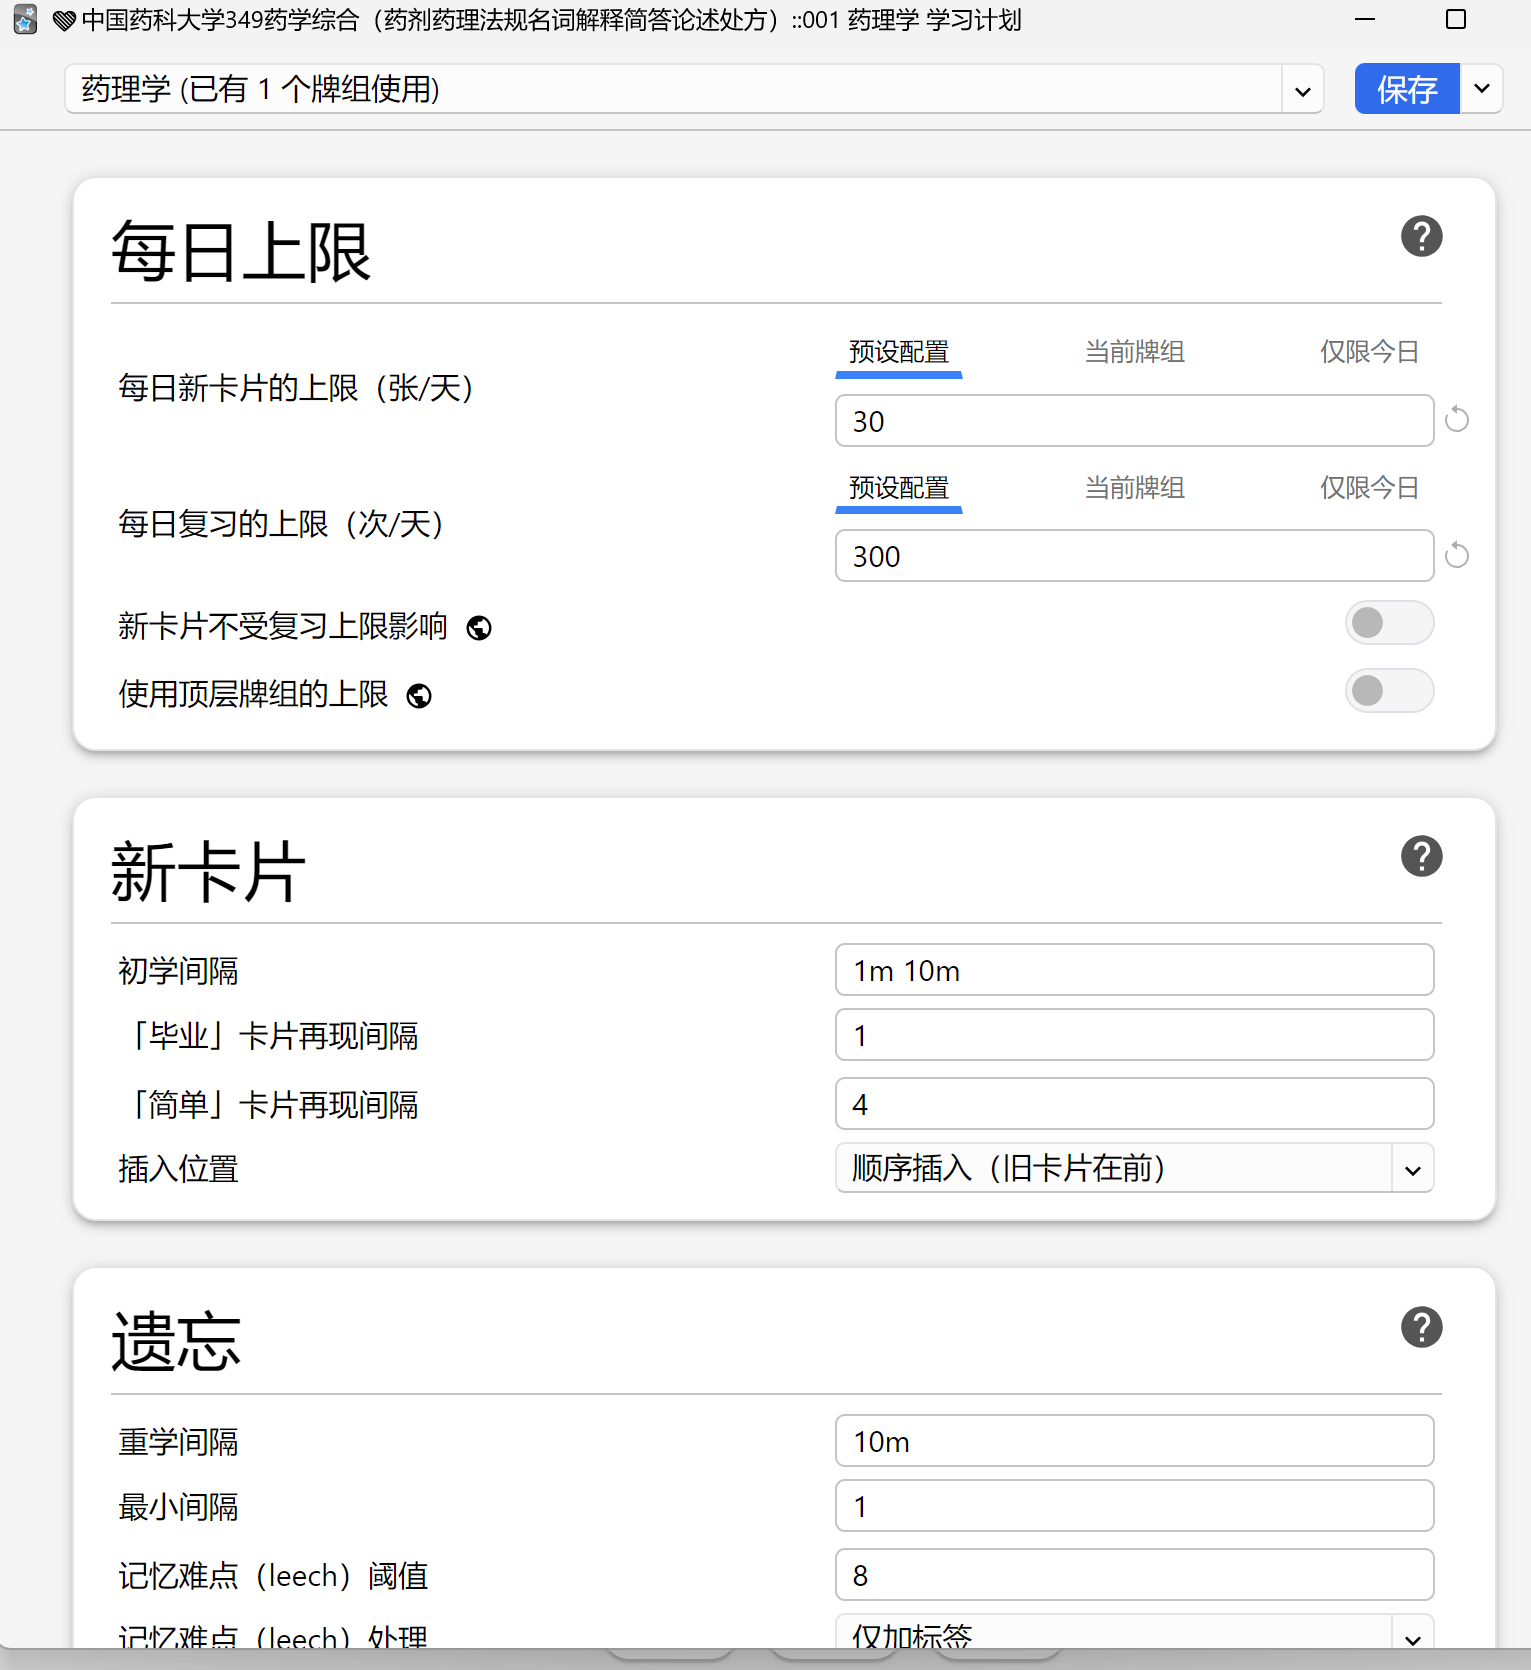Click the 记忆难点 (leech) 阈值 field showing 8
The height and width of the screenshot is (1670, 1531).
point(1134,1575)
